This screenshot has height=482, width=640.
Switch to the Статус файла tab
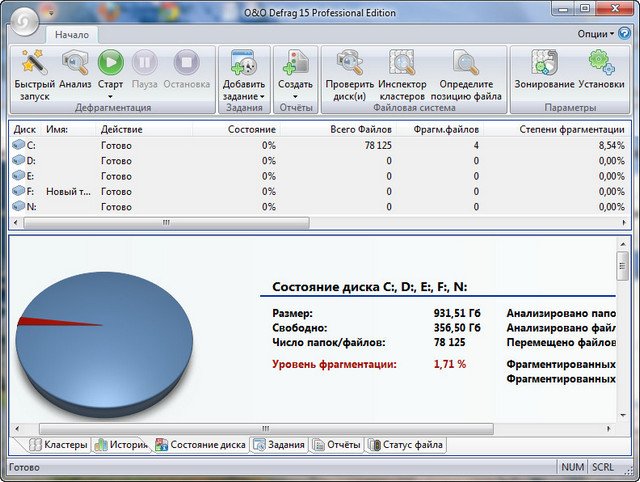point(405,445)
